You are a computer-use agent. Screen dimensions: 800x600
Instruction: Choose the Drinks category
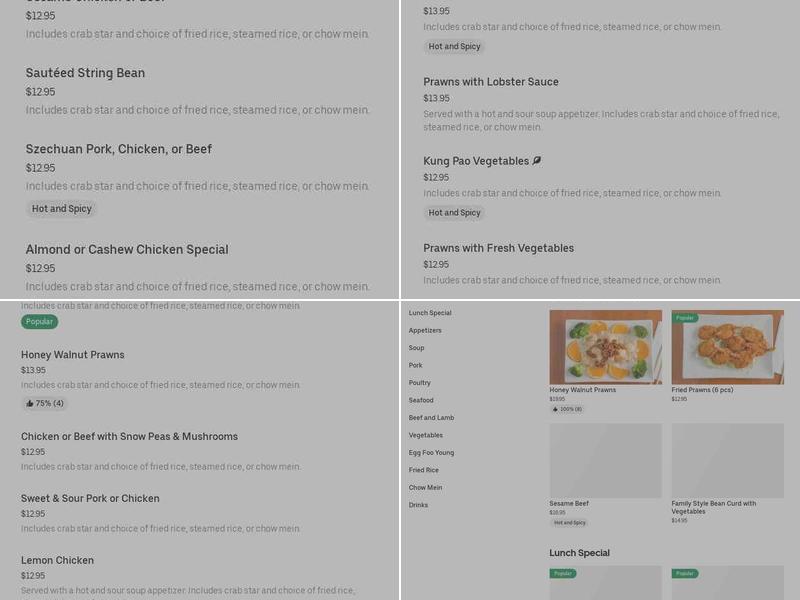point(418,505)
